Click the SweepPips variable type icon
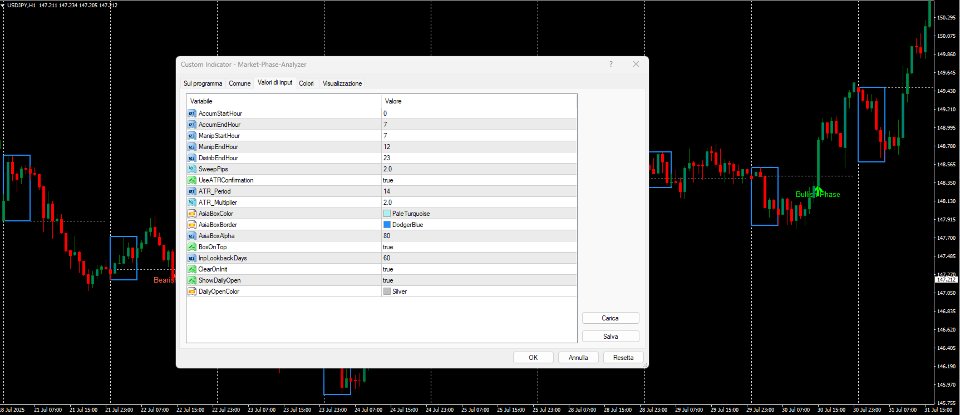 (x=192, y=169)
